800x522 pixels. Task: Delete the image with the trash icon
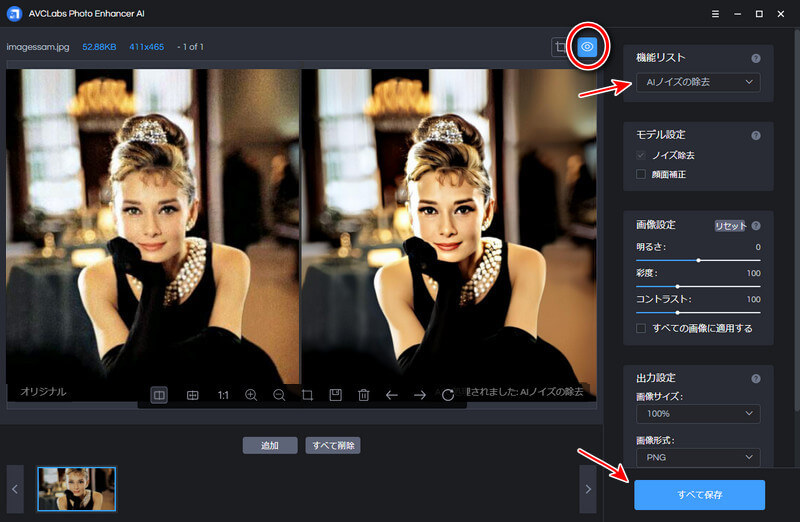coord(363,395)
